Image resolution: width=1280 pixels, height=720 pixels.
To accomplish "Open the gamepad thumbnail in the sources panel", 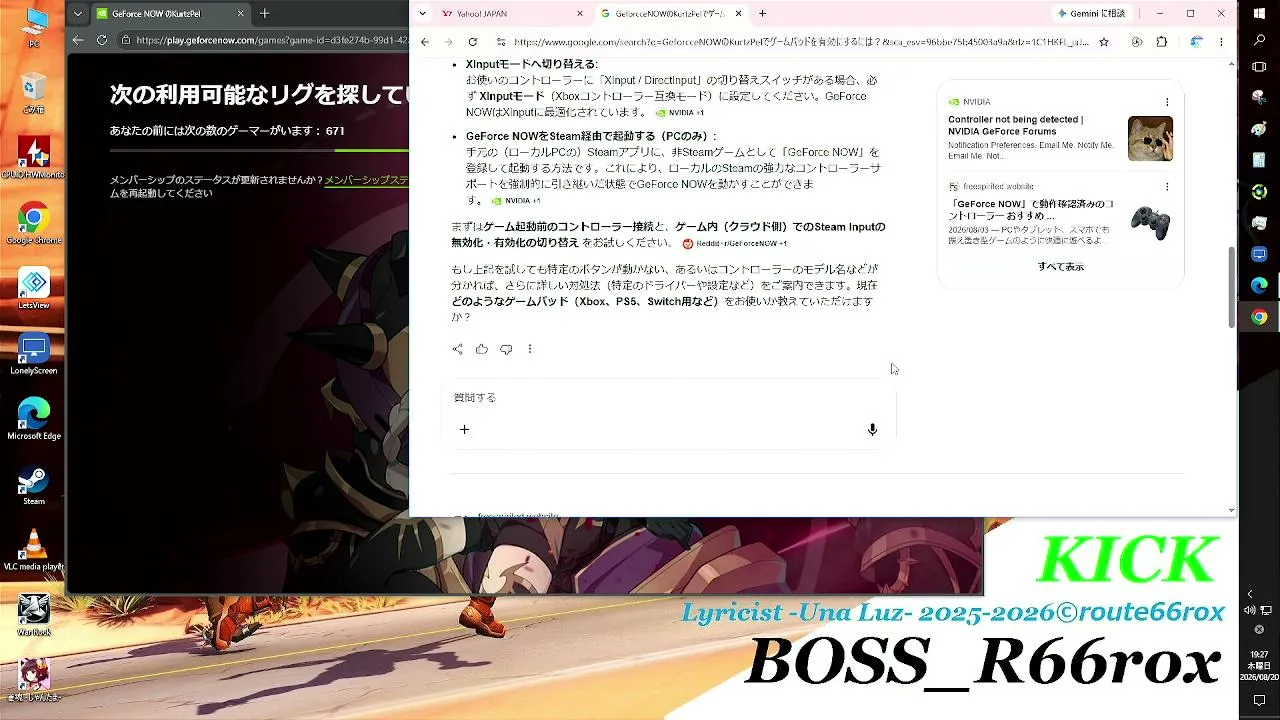I will [1150, 222].
